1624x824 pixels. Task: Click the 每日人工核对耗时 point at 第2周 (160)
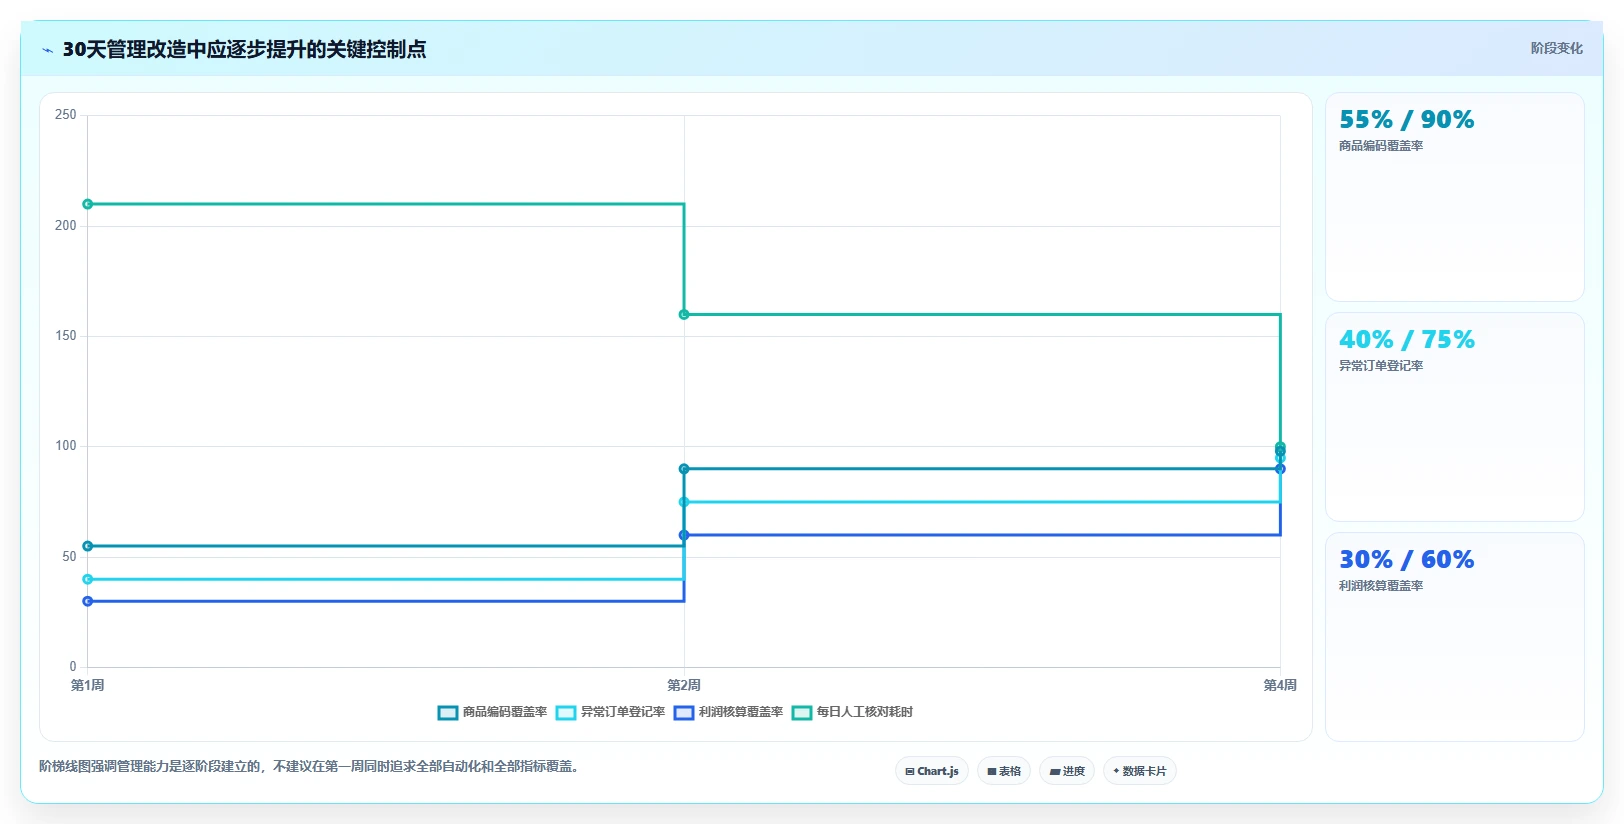coord(684,315)
